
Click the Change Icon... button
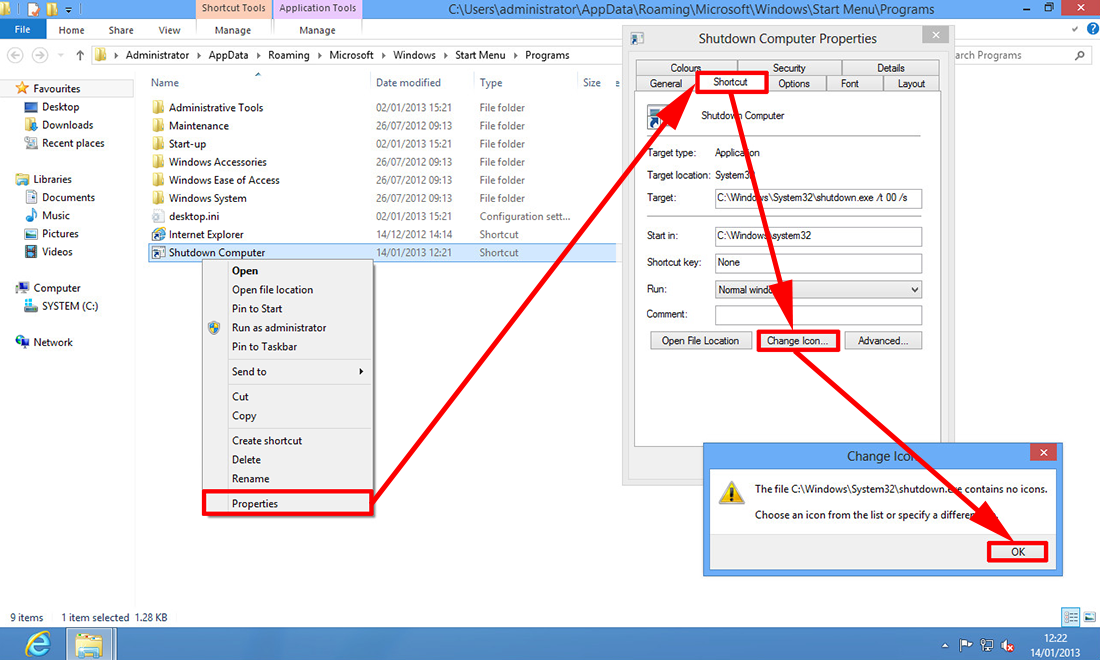(x=798, y=341)
